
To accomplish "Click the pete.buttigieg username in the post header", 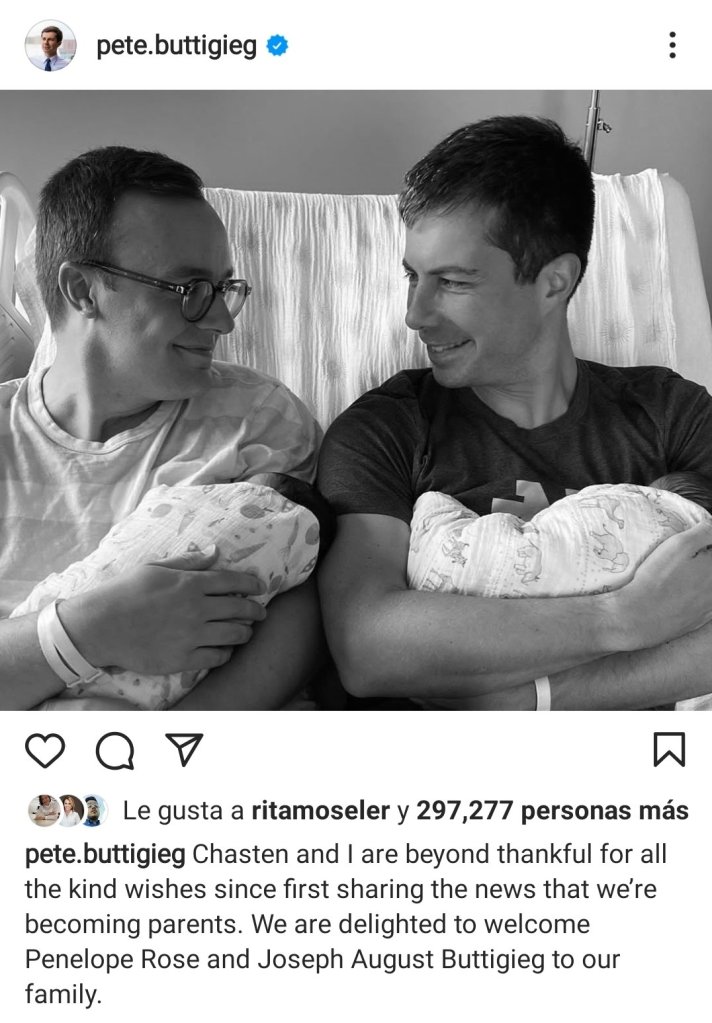I will (x=176, y=47).
